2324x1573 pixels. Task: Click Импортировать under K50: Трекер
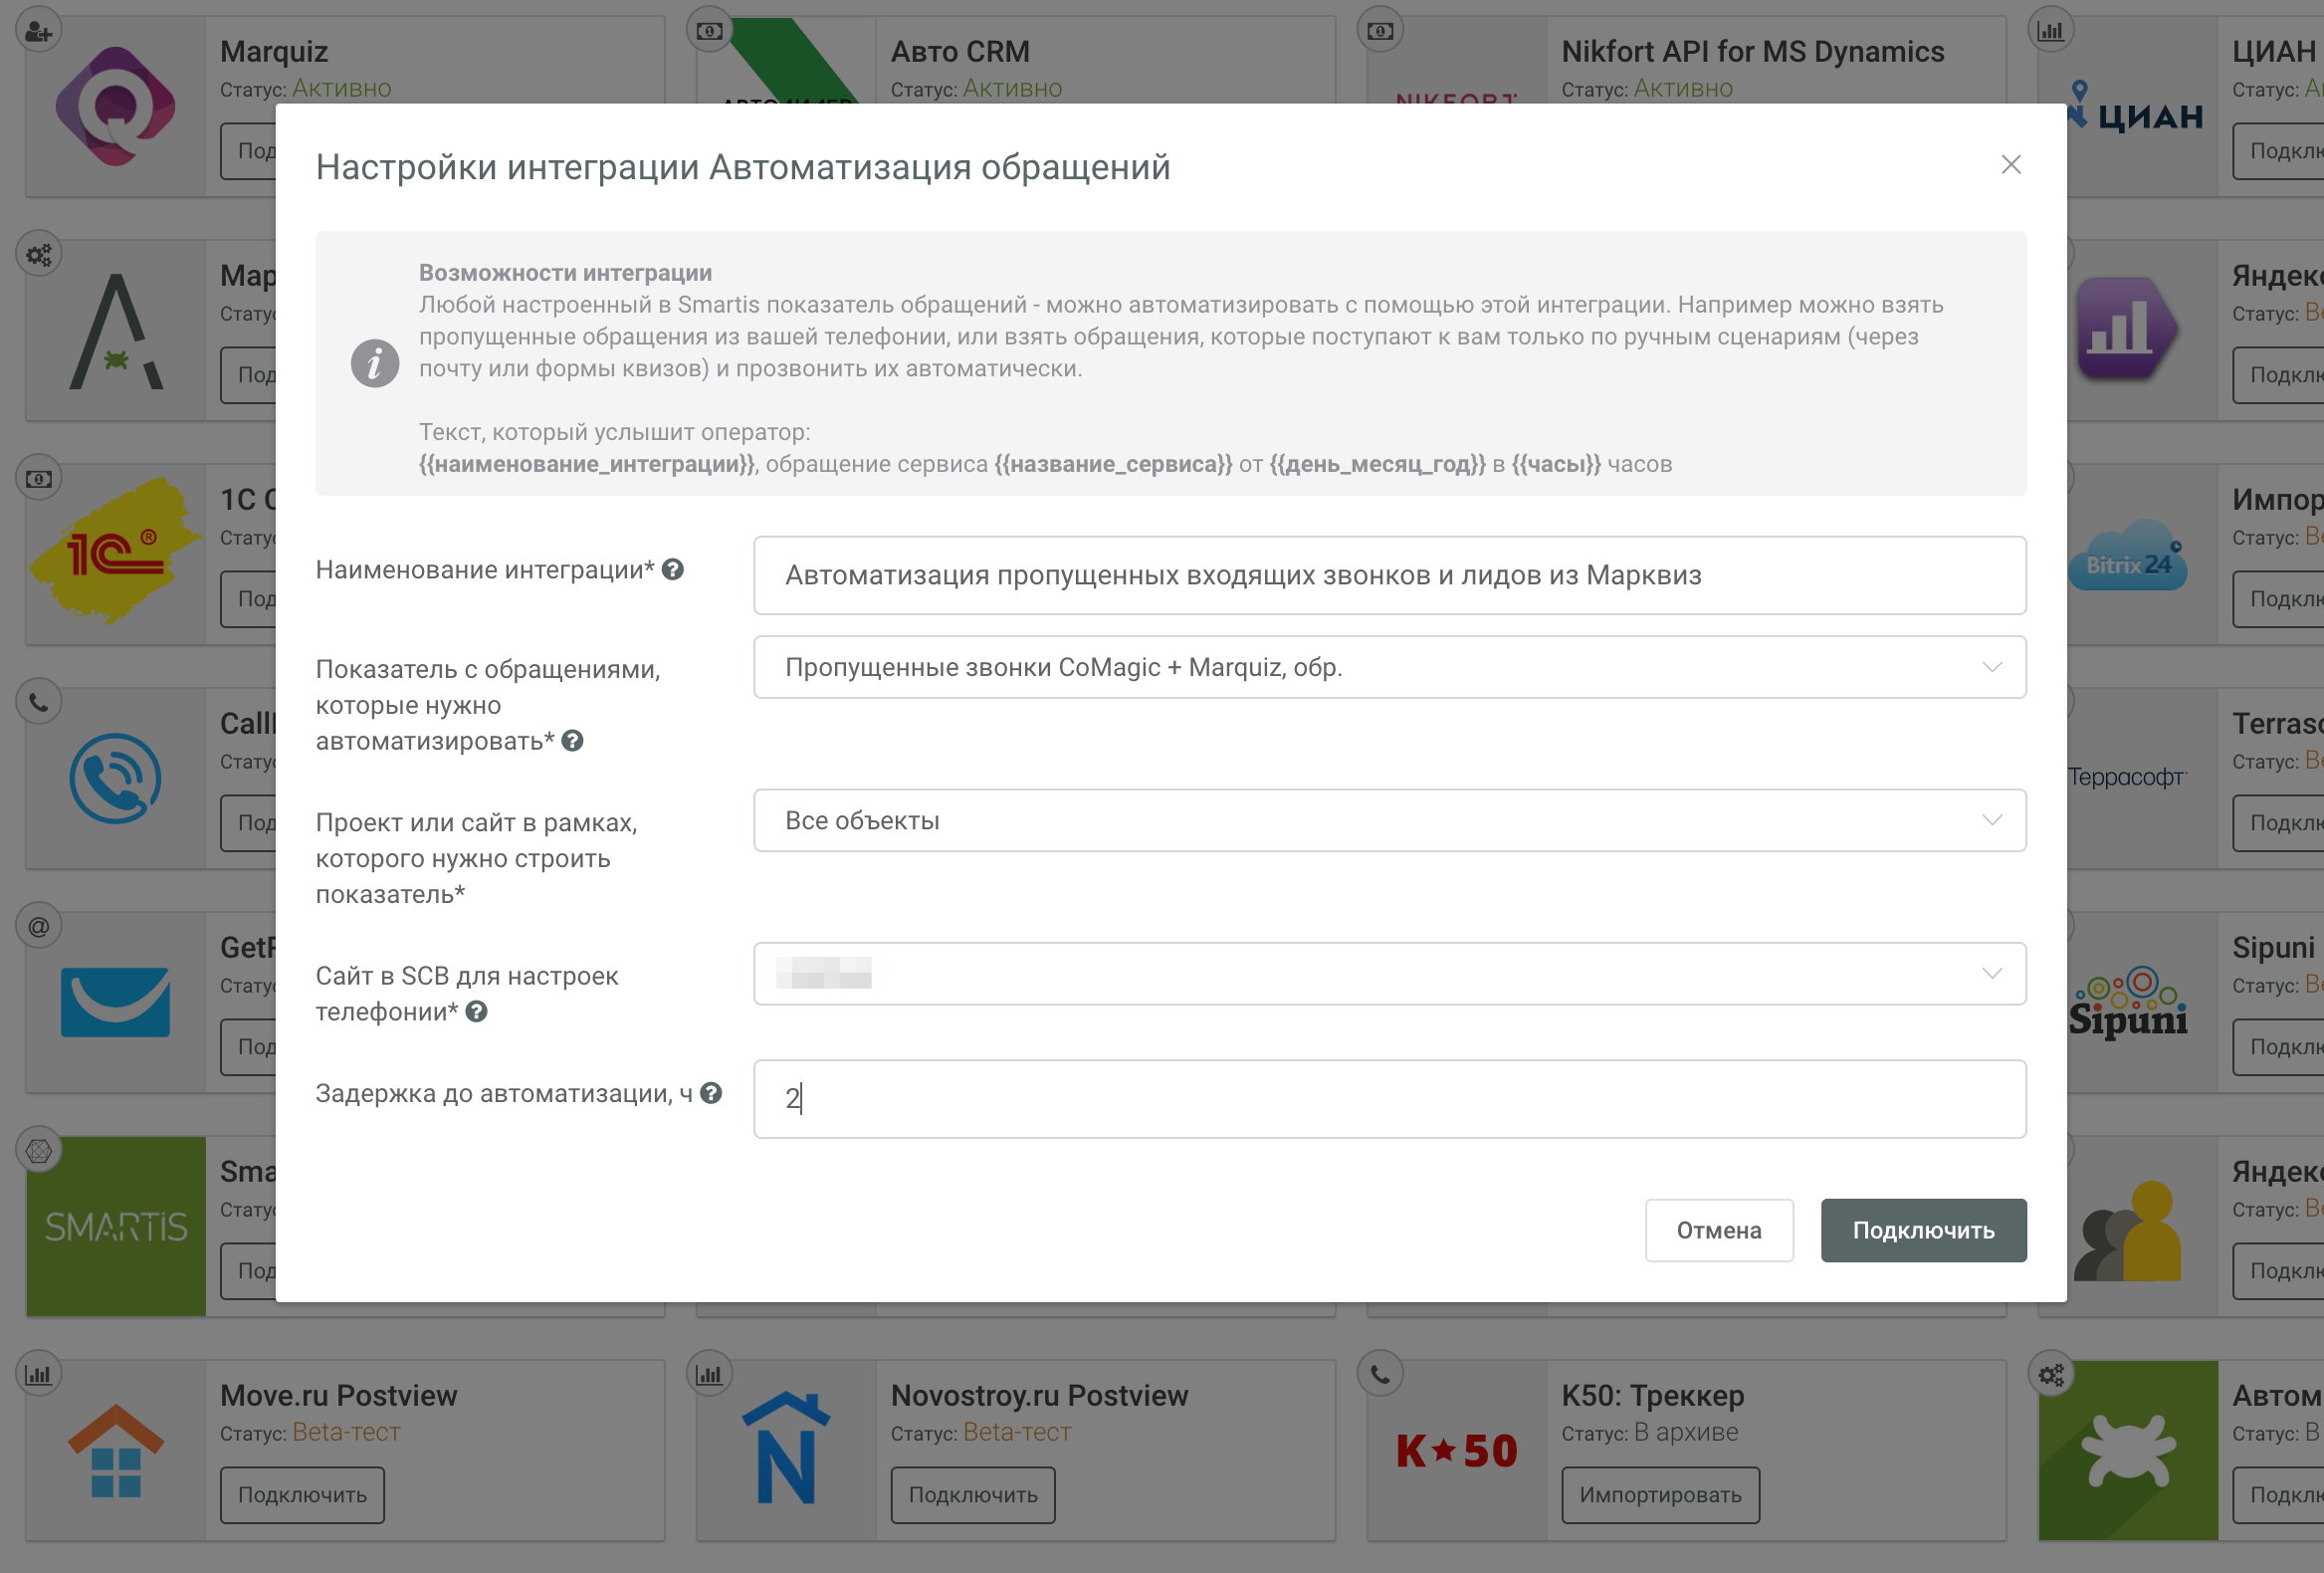(x=1660, y=1495)
